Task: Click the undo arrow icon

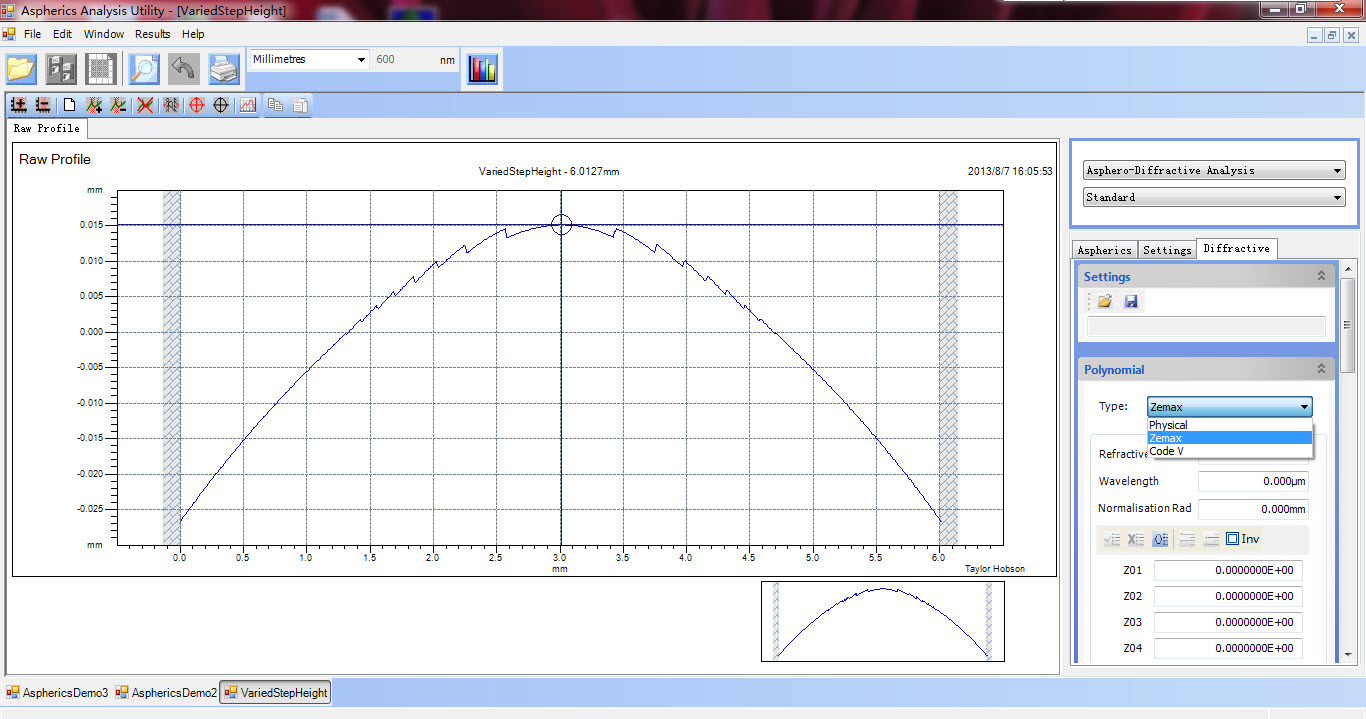Action: pyautogui.click(x=183, y=69)
